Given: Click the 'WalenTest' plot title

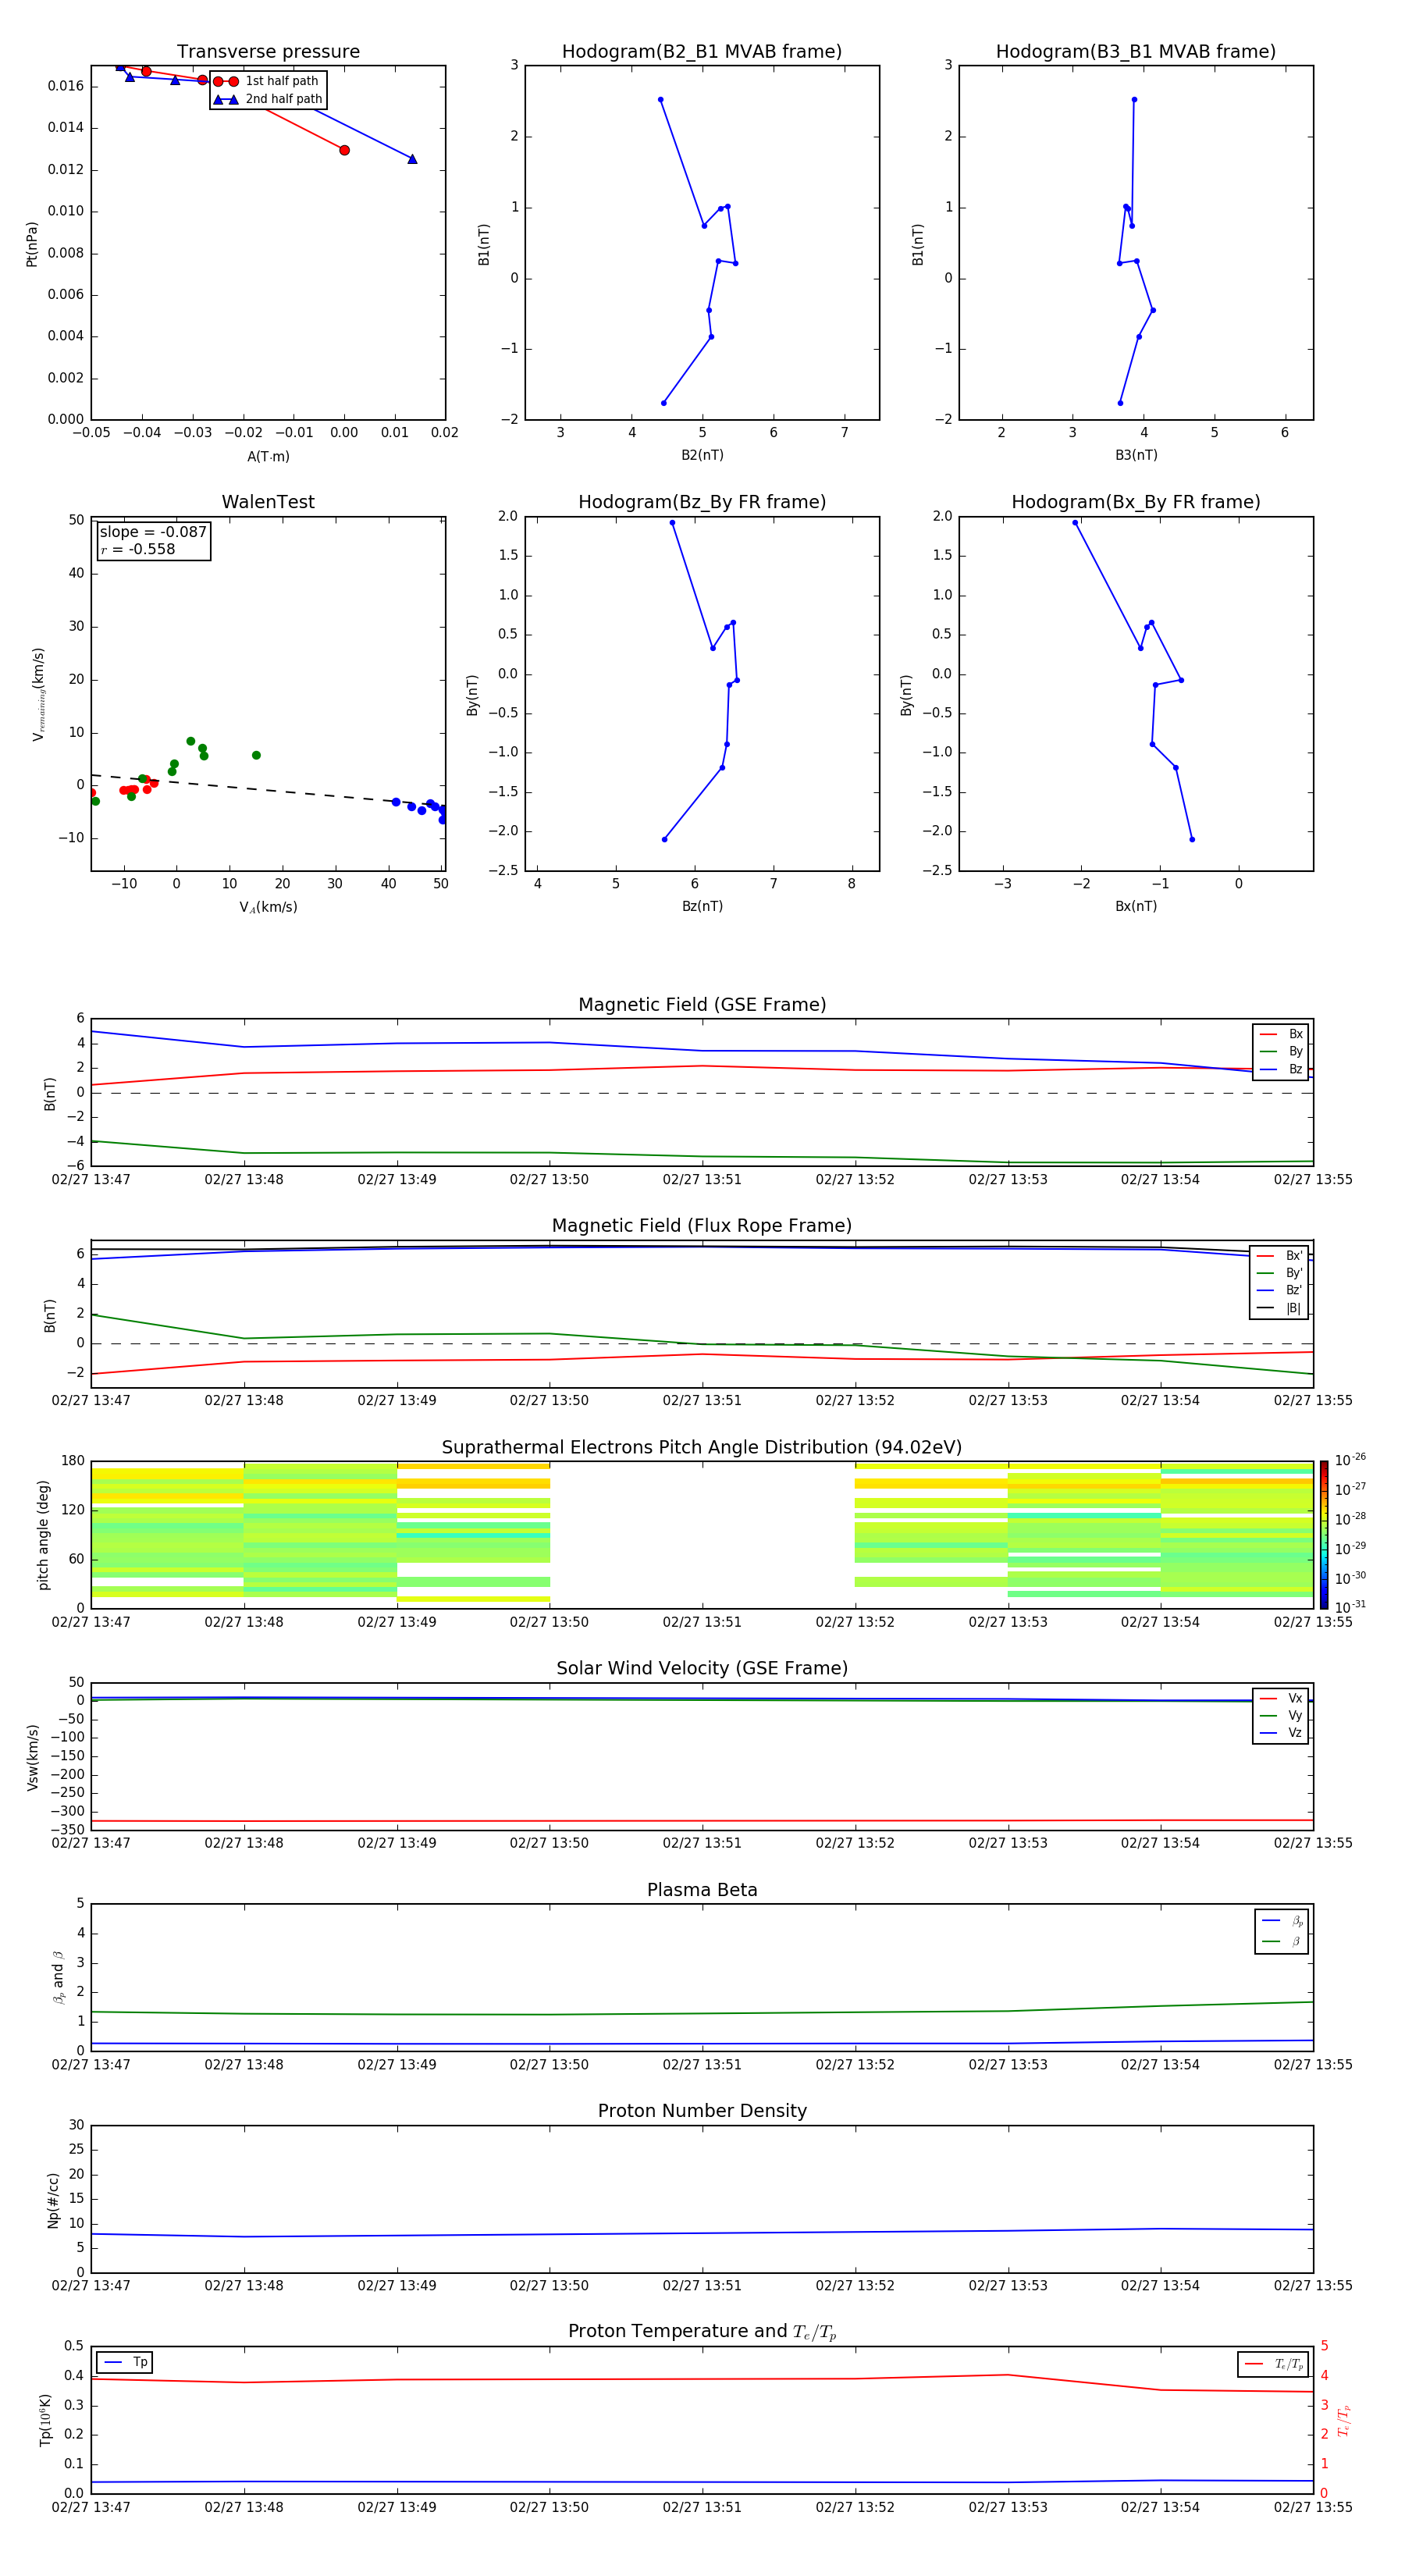Looking at the screenshot, I should click(x=268, y=502).
